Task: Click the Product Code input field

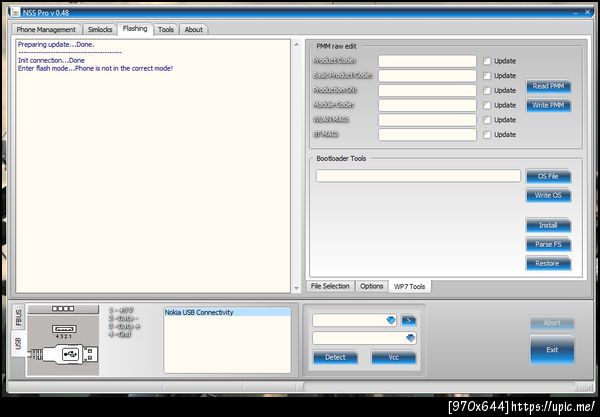Action: coord(427,61)
